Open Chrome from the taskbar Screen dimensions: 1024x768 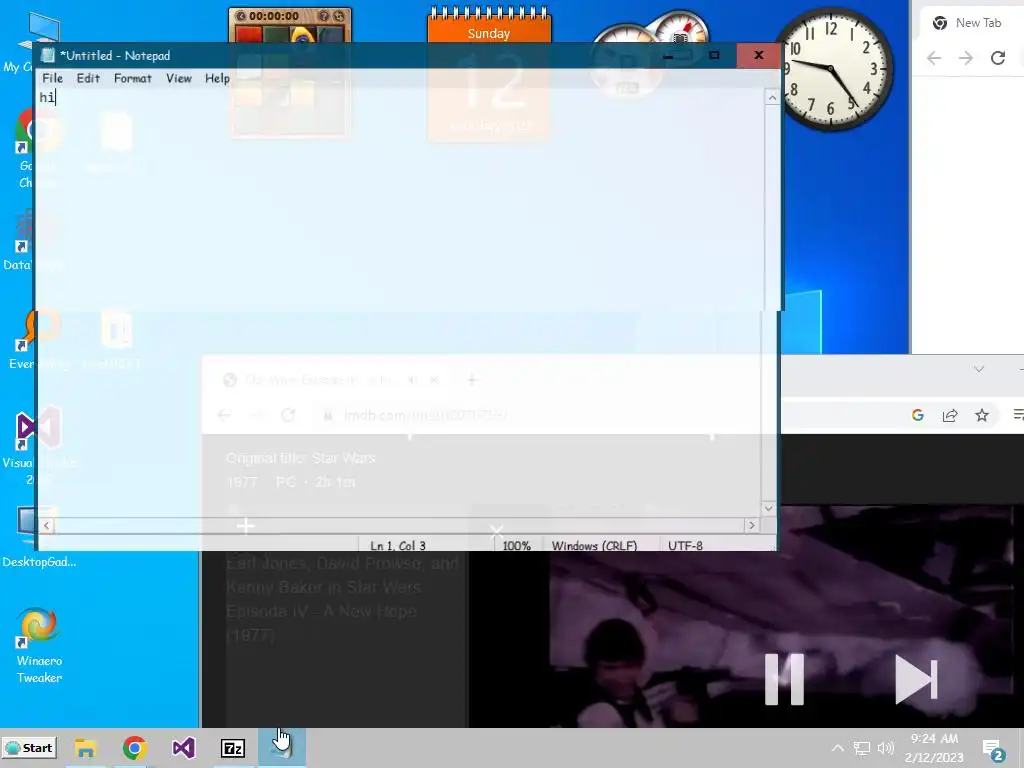click(135, 748)
